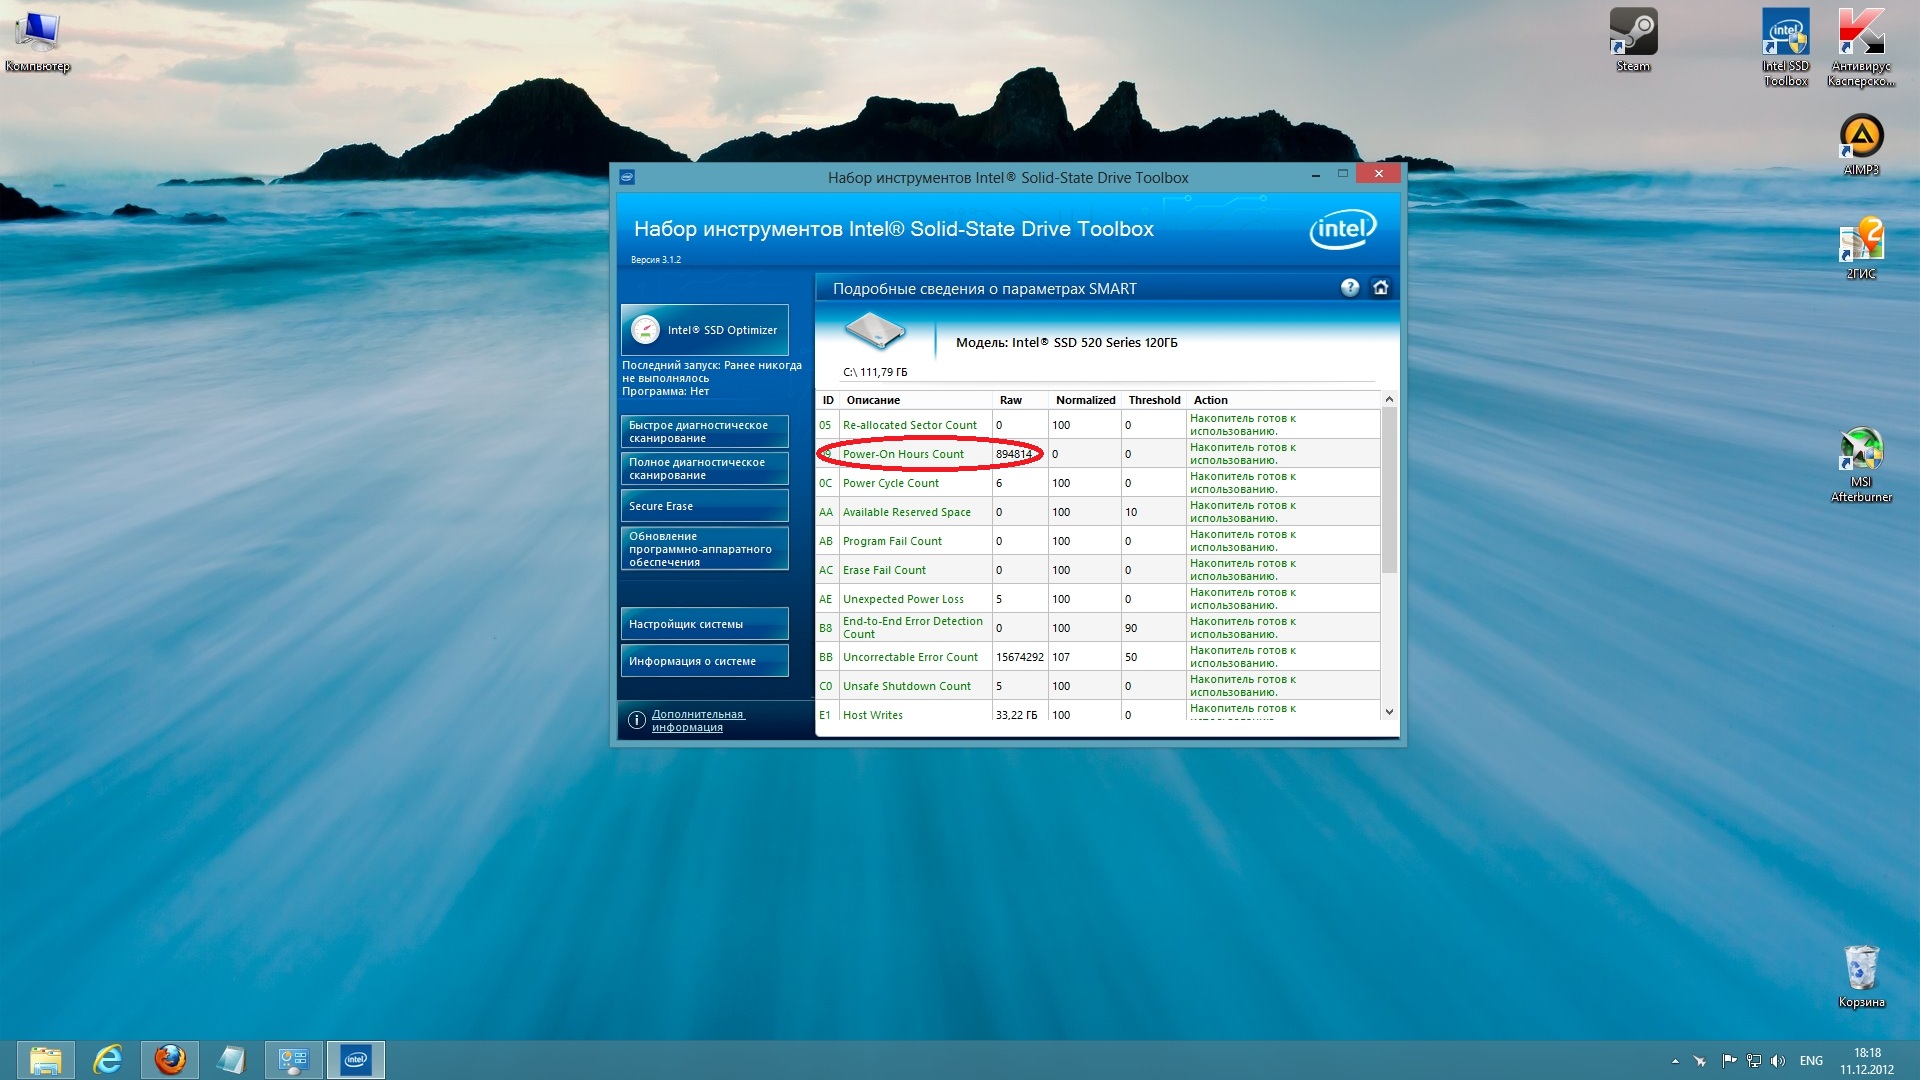
Task: Open the 2ГИС desktop shortcut
Action: [1861, 248]
